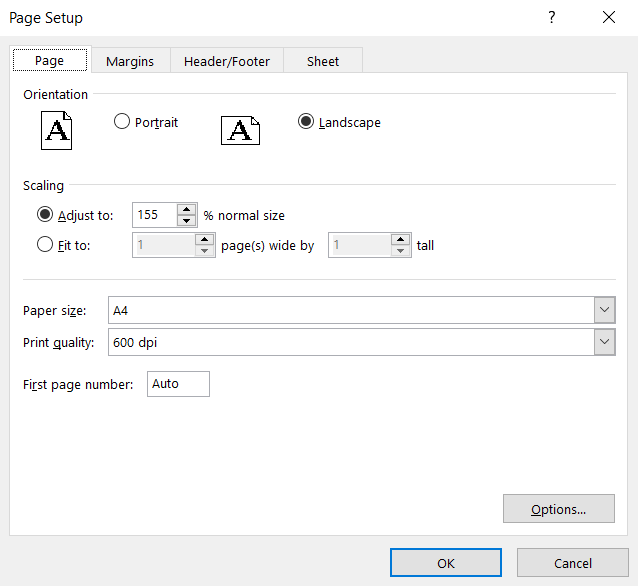Switch to the Margins tab
Screen dimensions: 638x586
pos(130,61)
